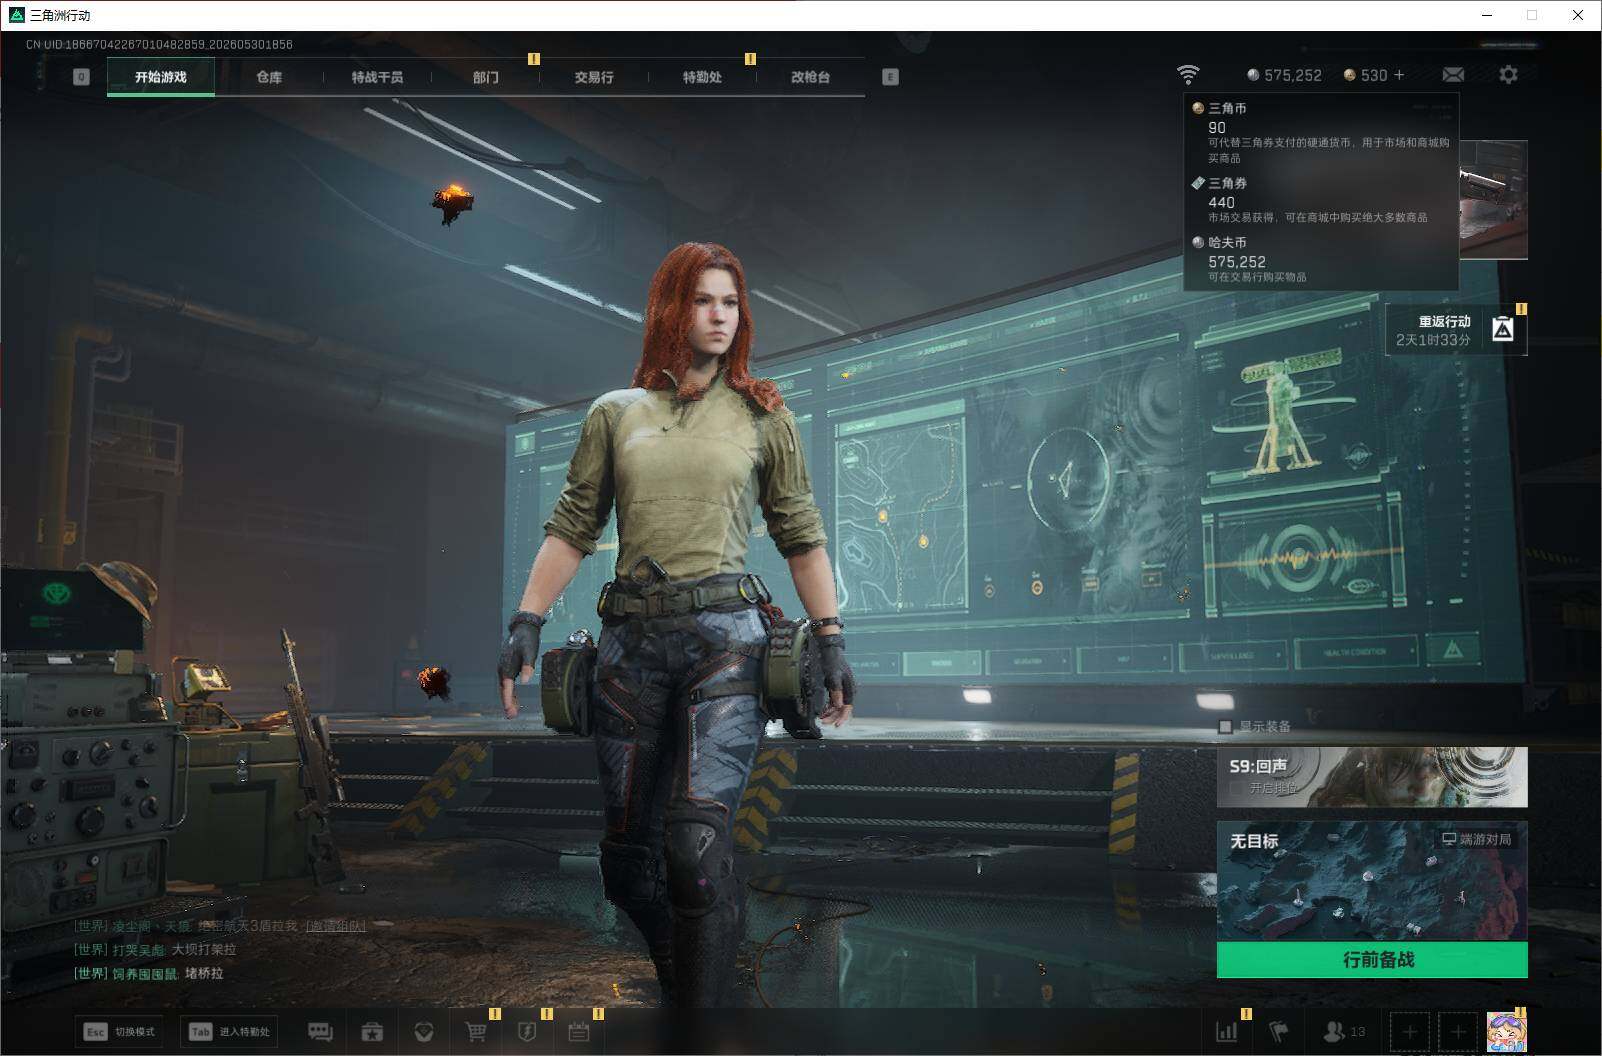Click the 端游对局 match type button
1602x1056 pixels.
click(x=1476, y=839)
